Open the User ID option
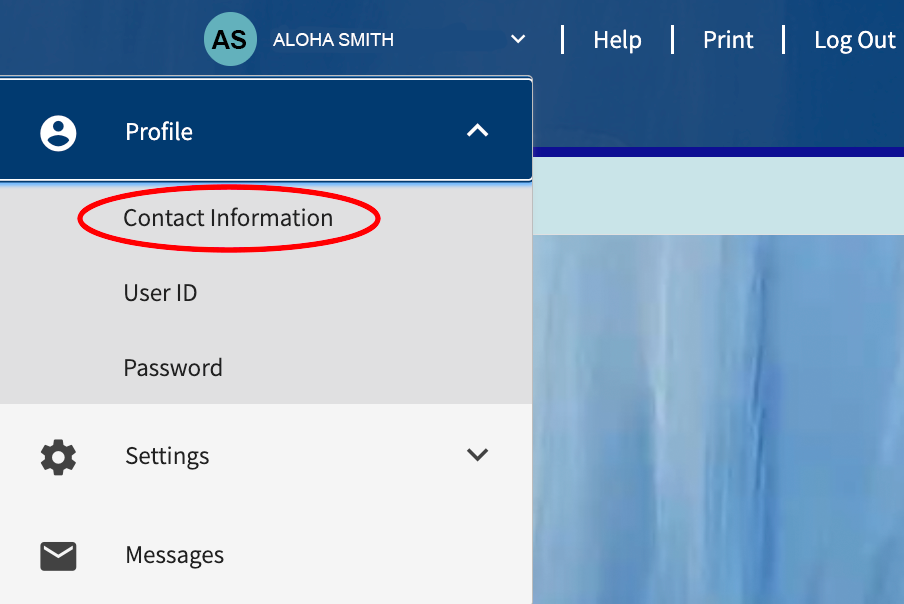The height and width of the screenshot is (604, 904). pyautogui.click(x=160, y=293)
